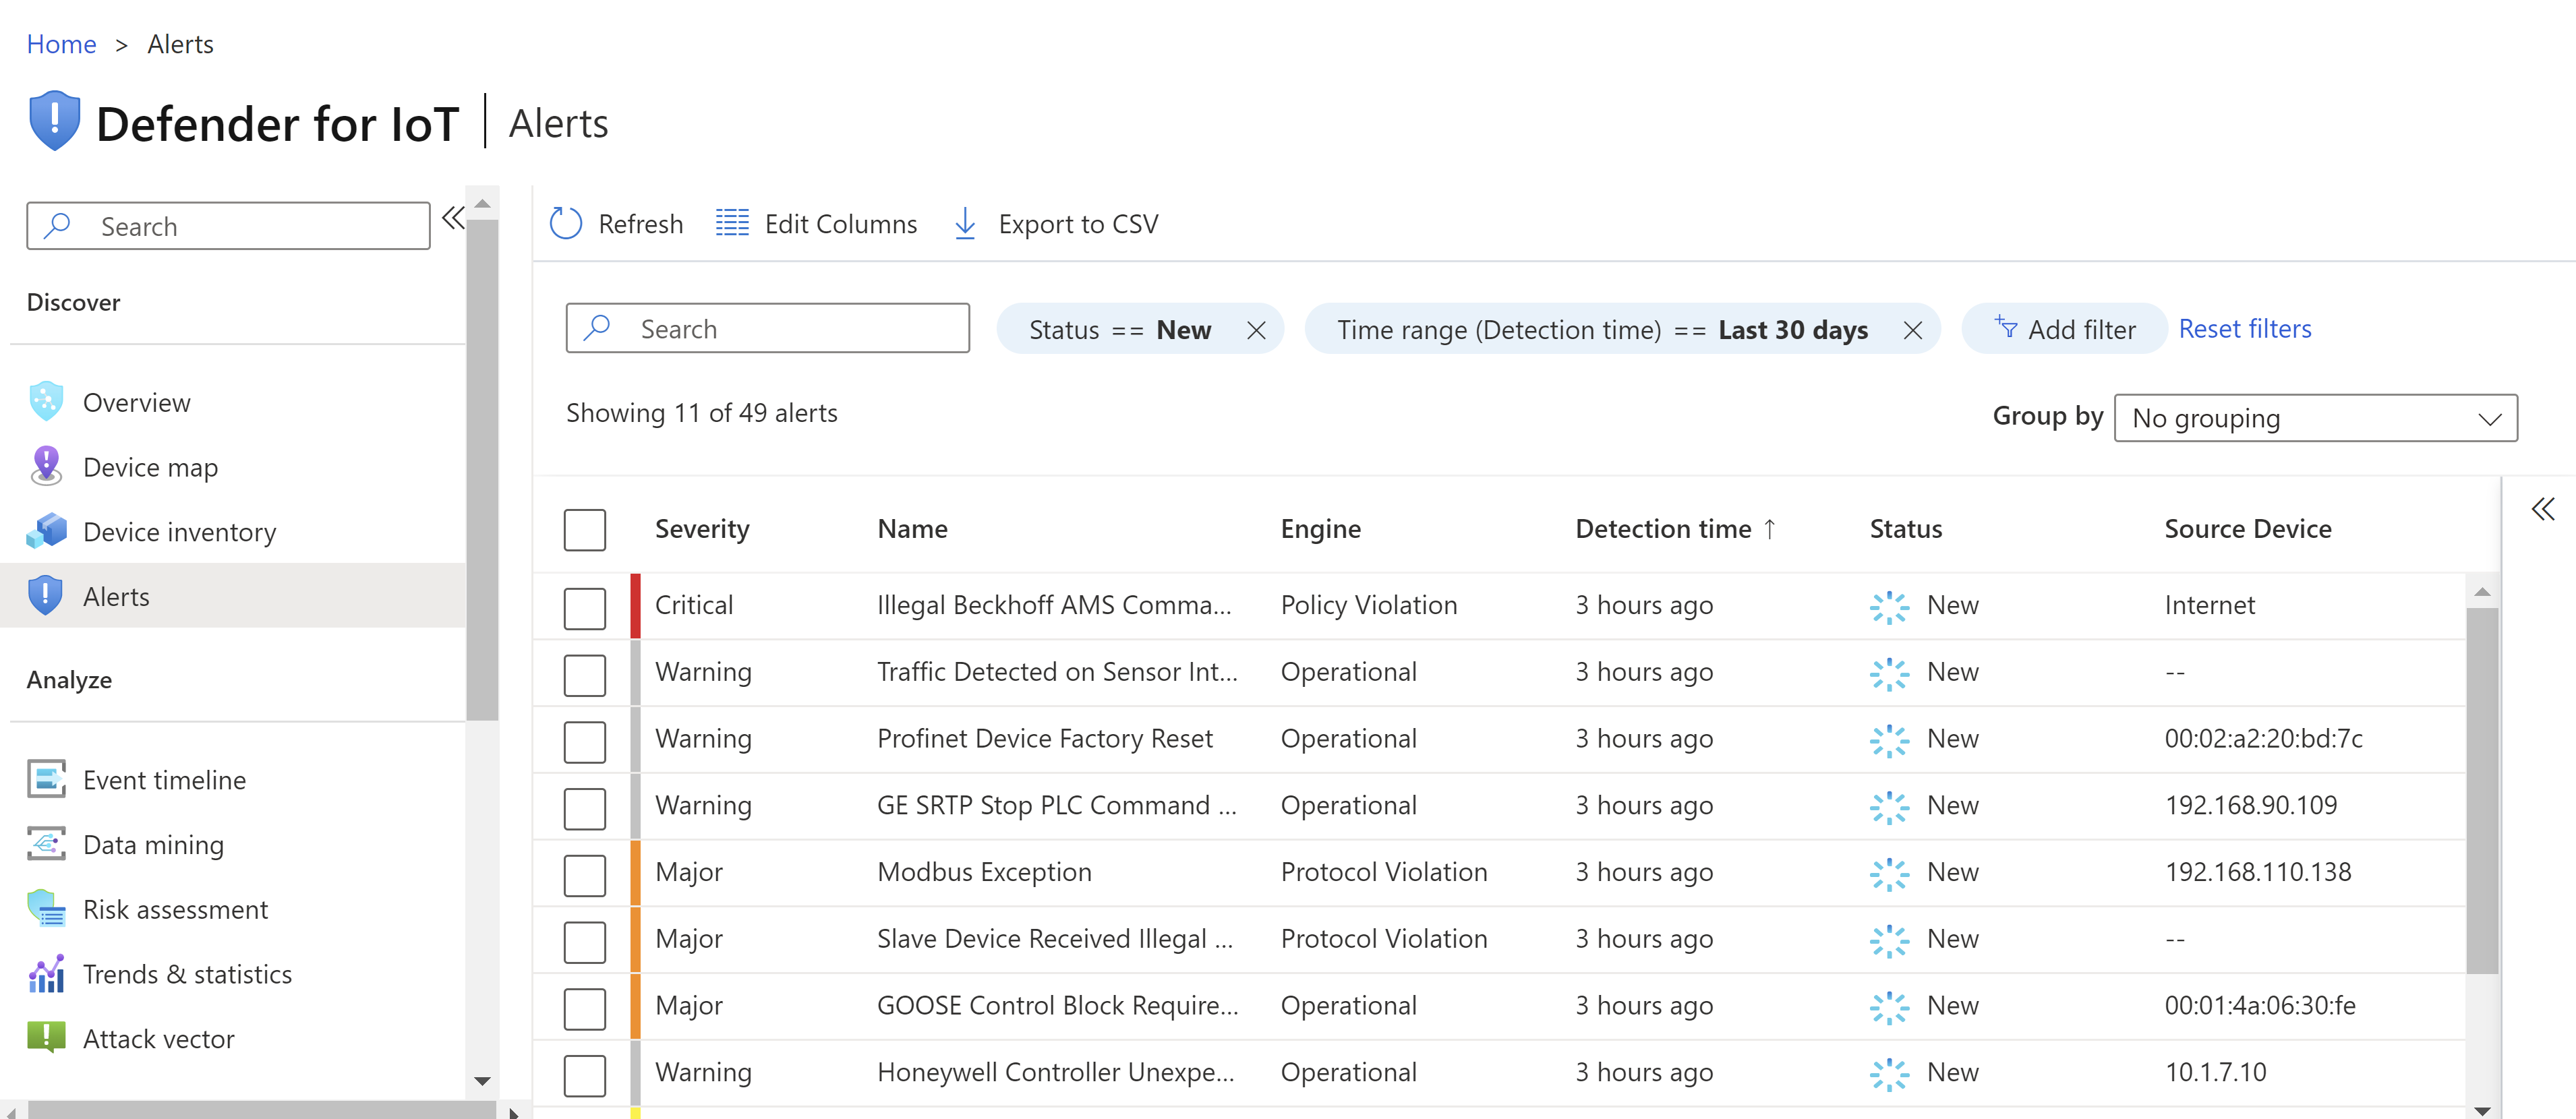Viewport: 2576px width, 1119px height.
Task: Check the Profinet Device Factory Reset alert
Action: pos(585,742)
